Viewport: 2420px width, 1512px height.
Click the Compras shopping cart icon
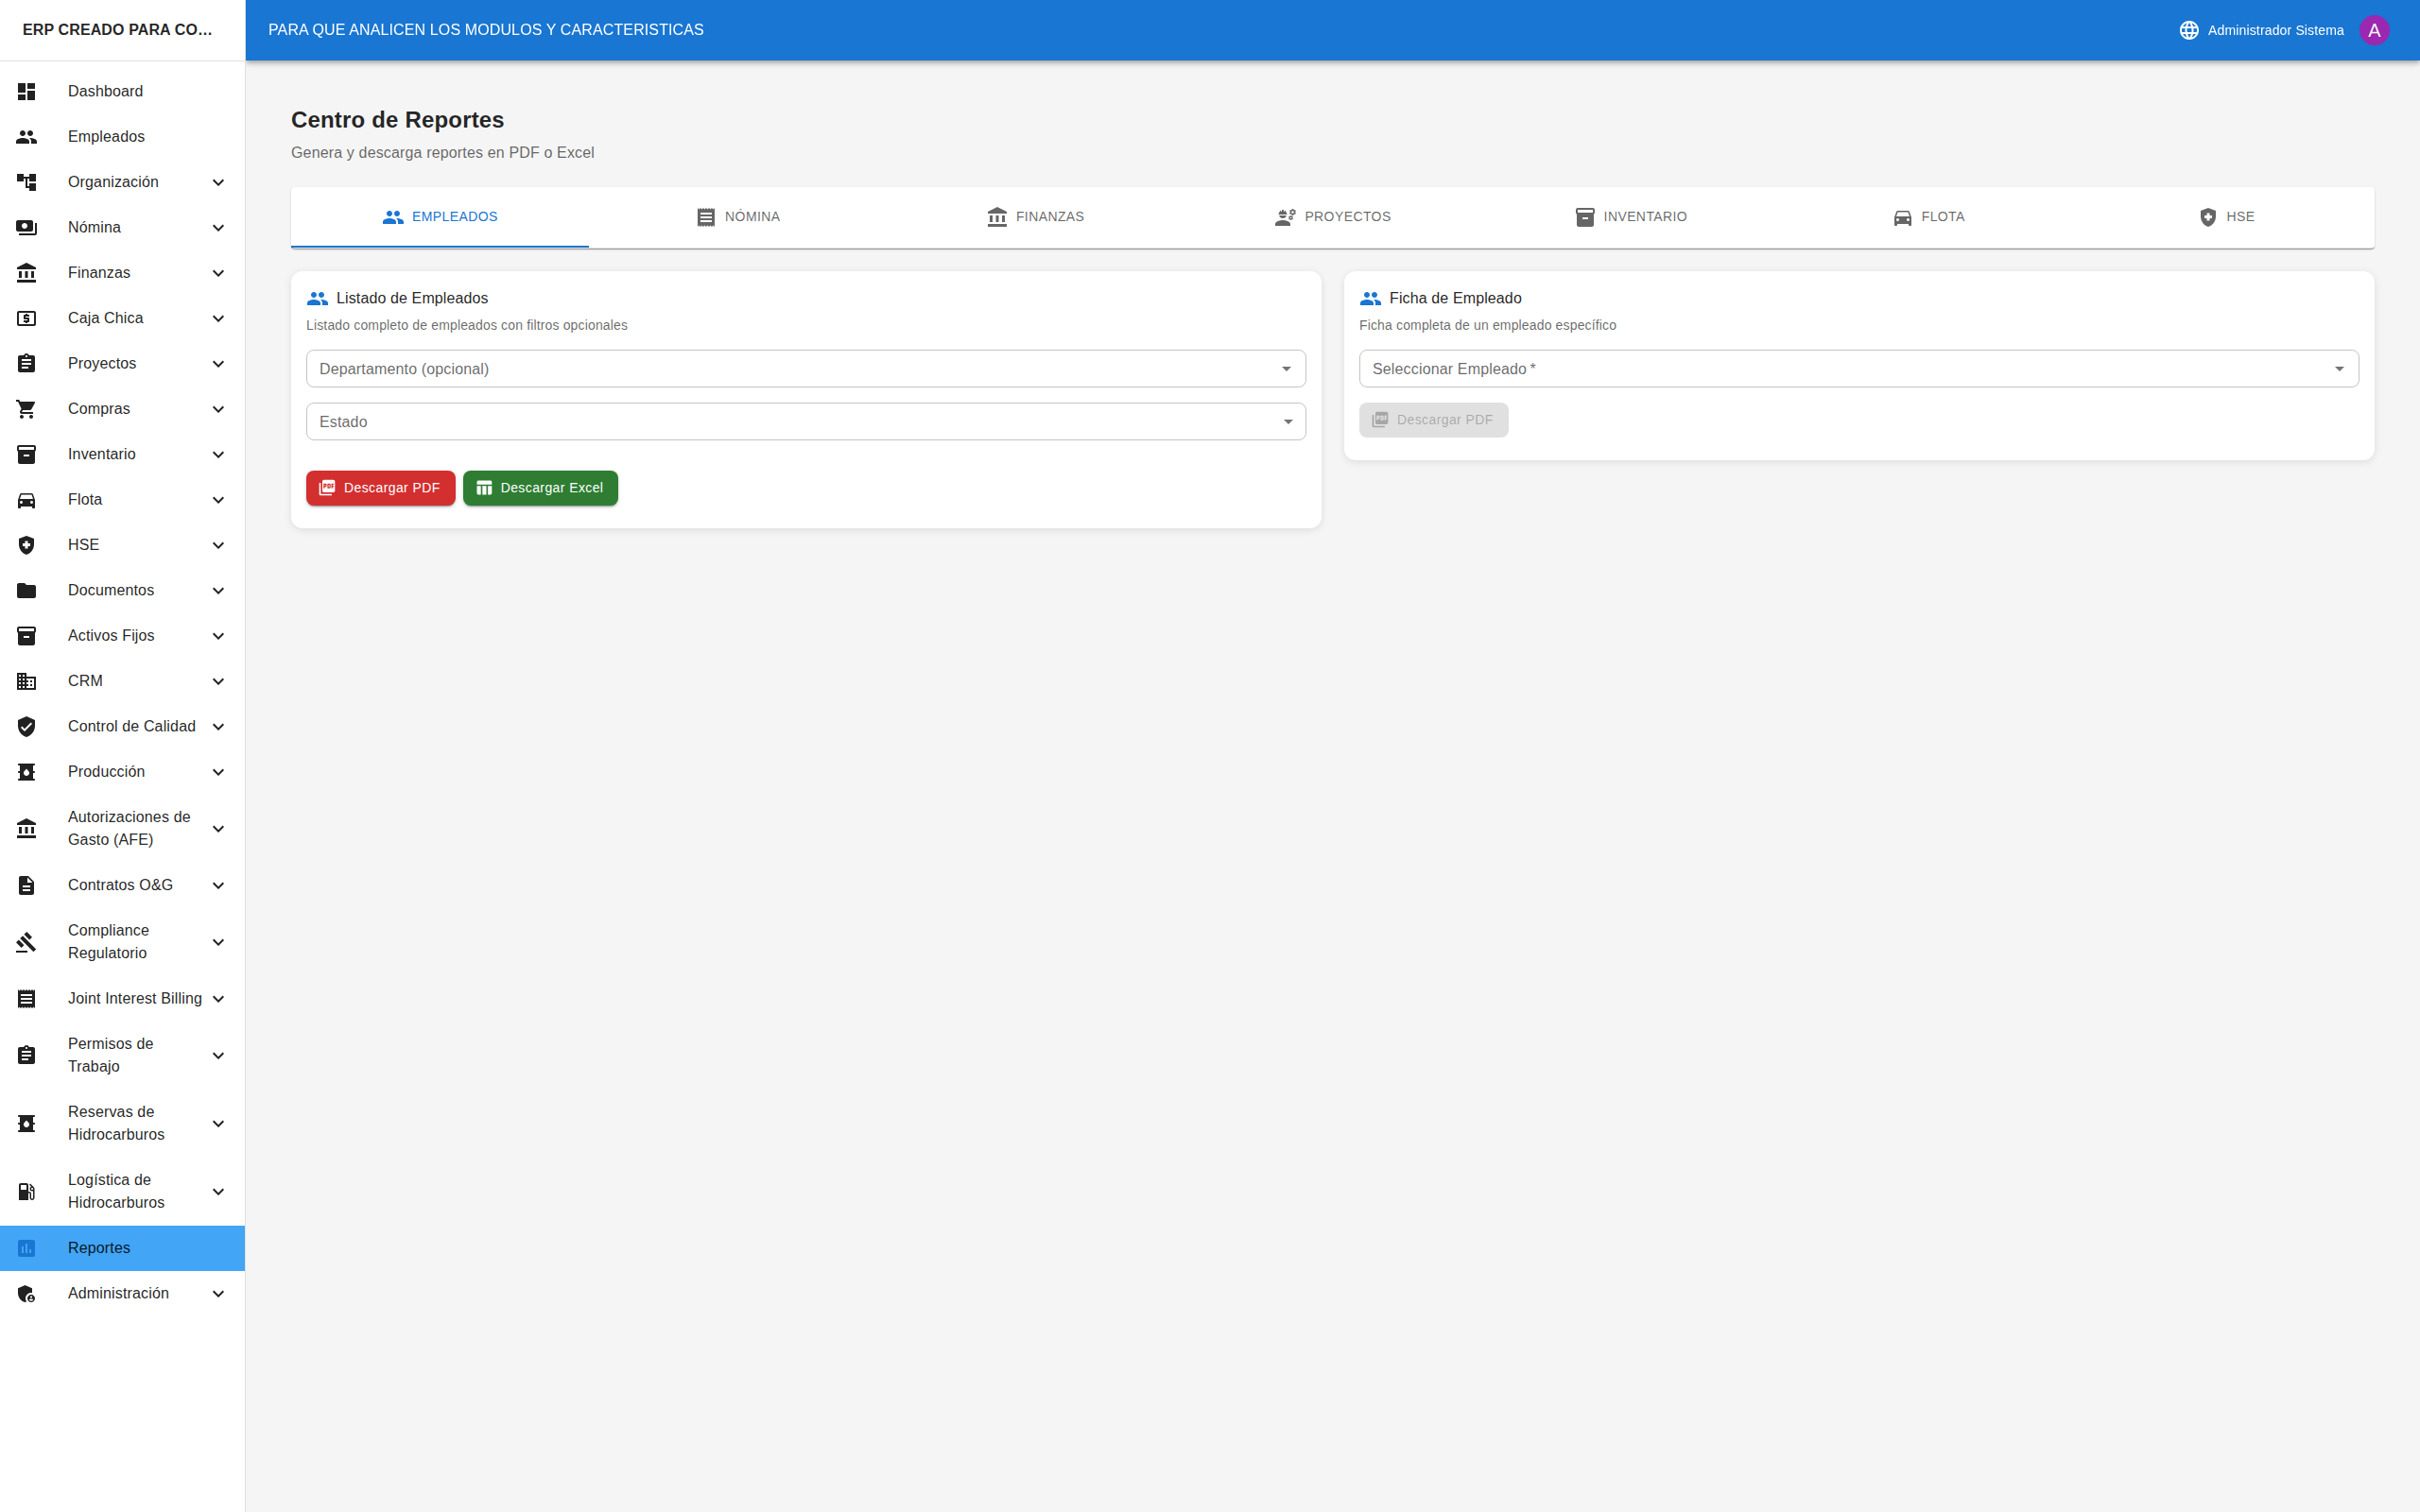click(x=27, y=409)
